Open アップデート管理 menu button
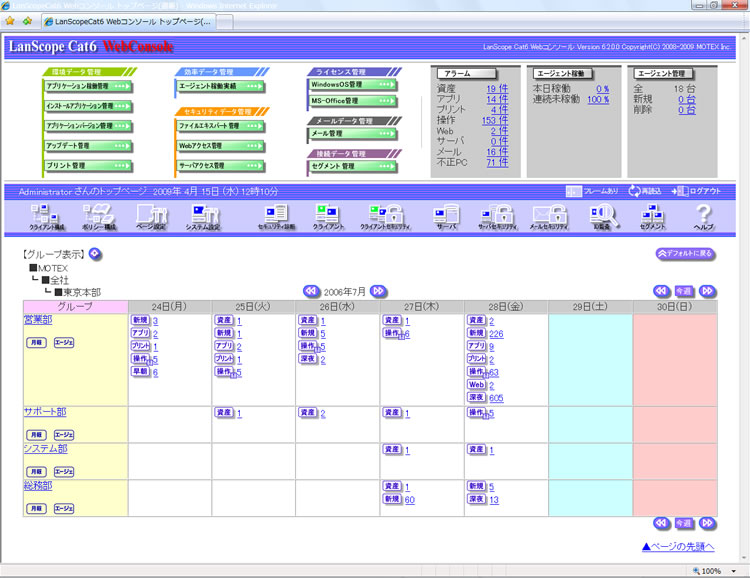 [88, 146]
